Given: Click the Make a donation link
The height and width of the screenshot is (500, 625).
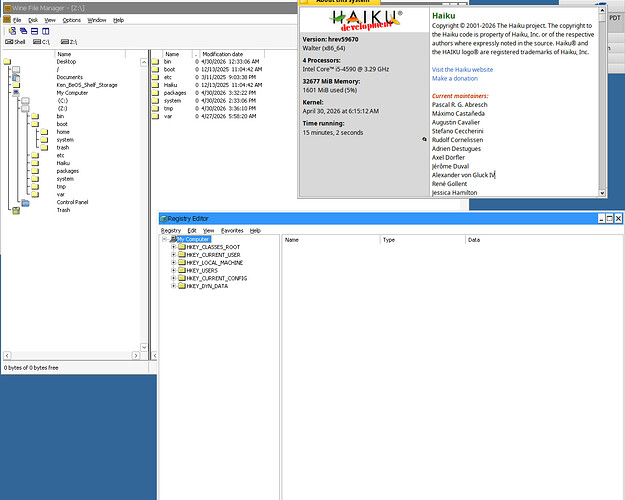Looking at the screenshot, I should pos(455,78).
